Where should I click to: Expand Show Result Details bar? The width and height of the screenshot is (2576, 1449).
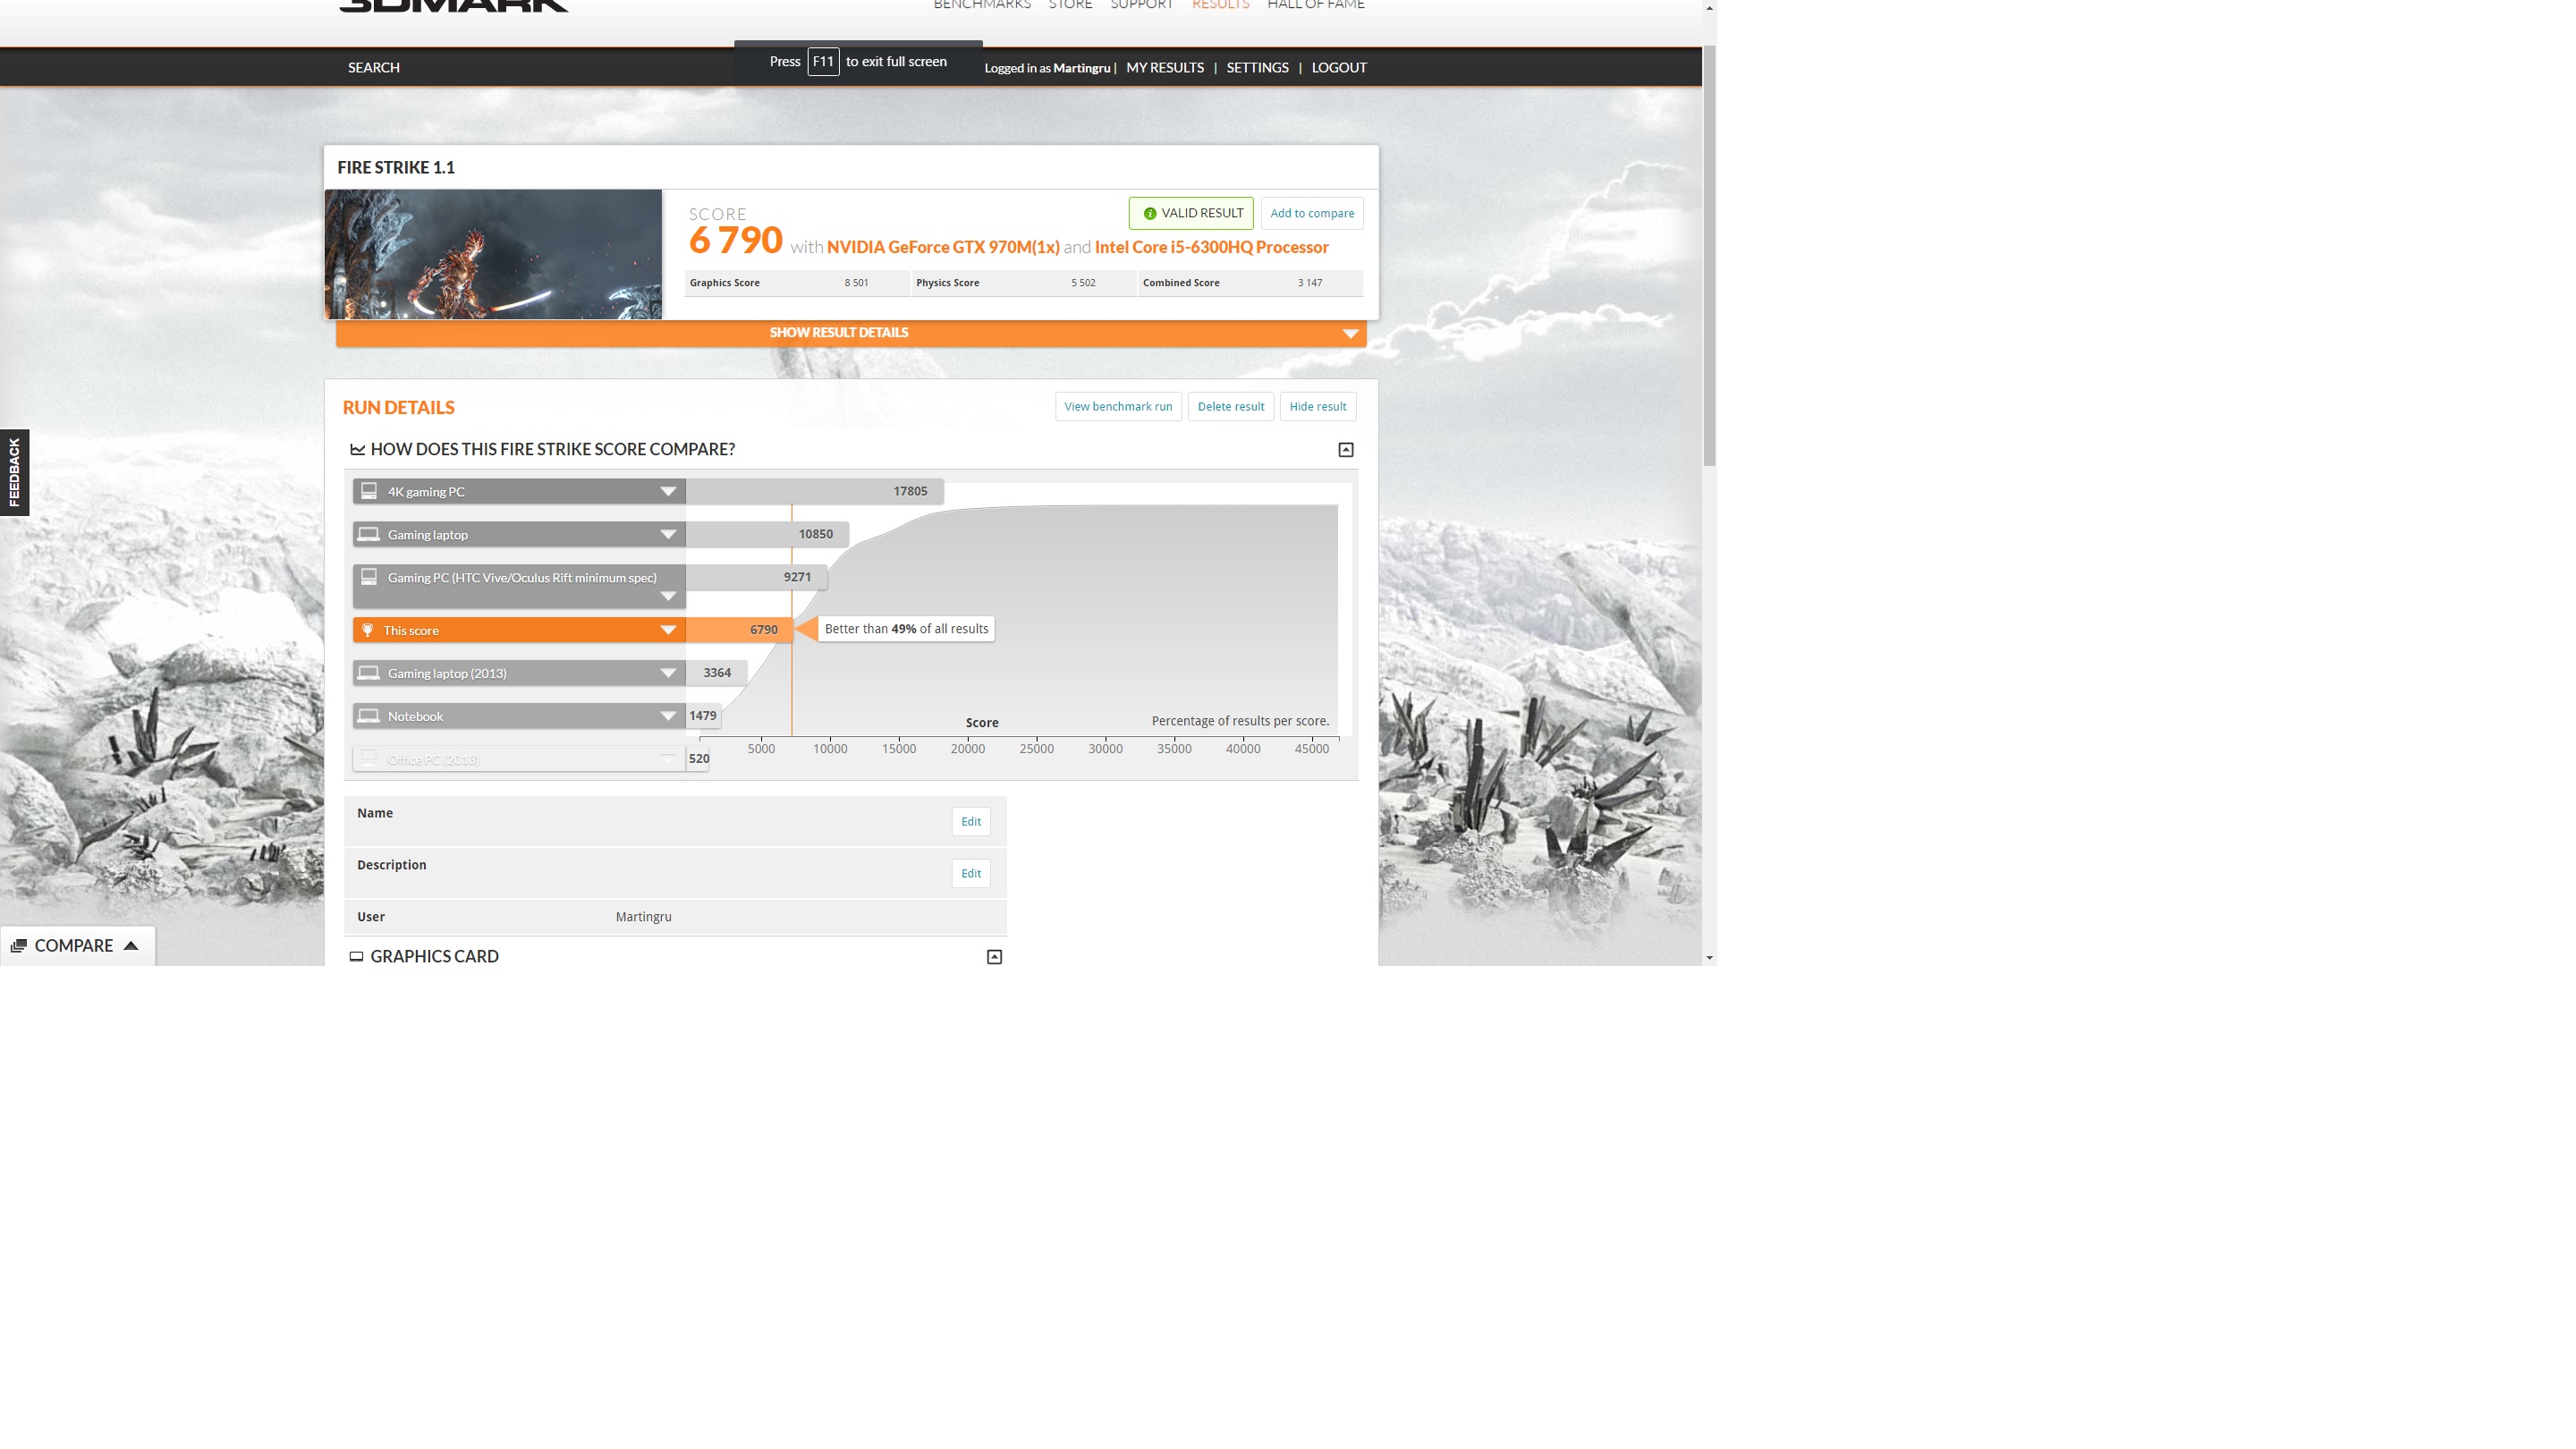coord(851,333)
